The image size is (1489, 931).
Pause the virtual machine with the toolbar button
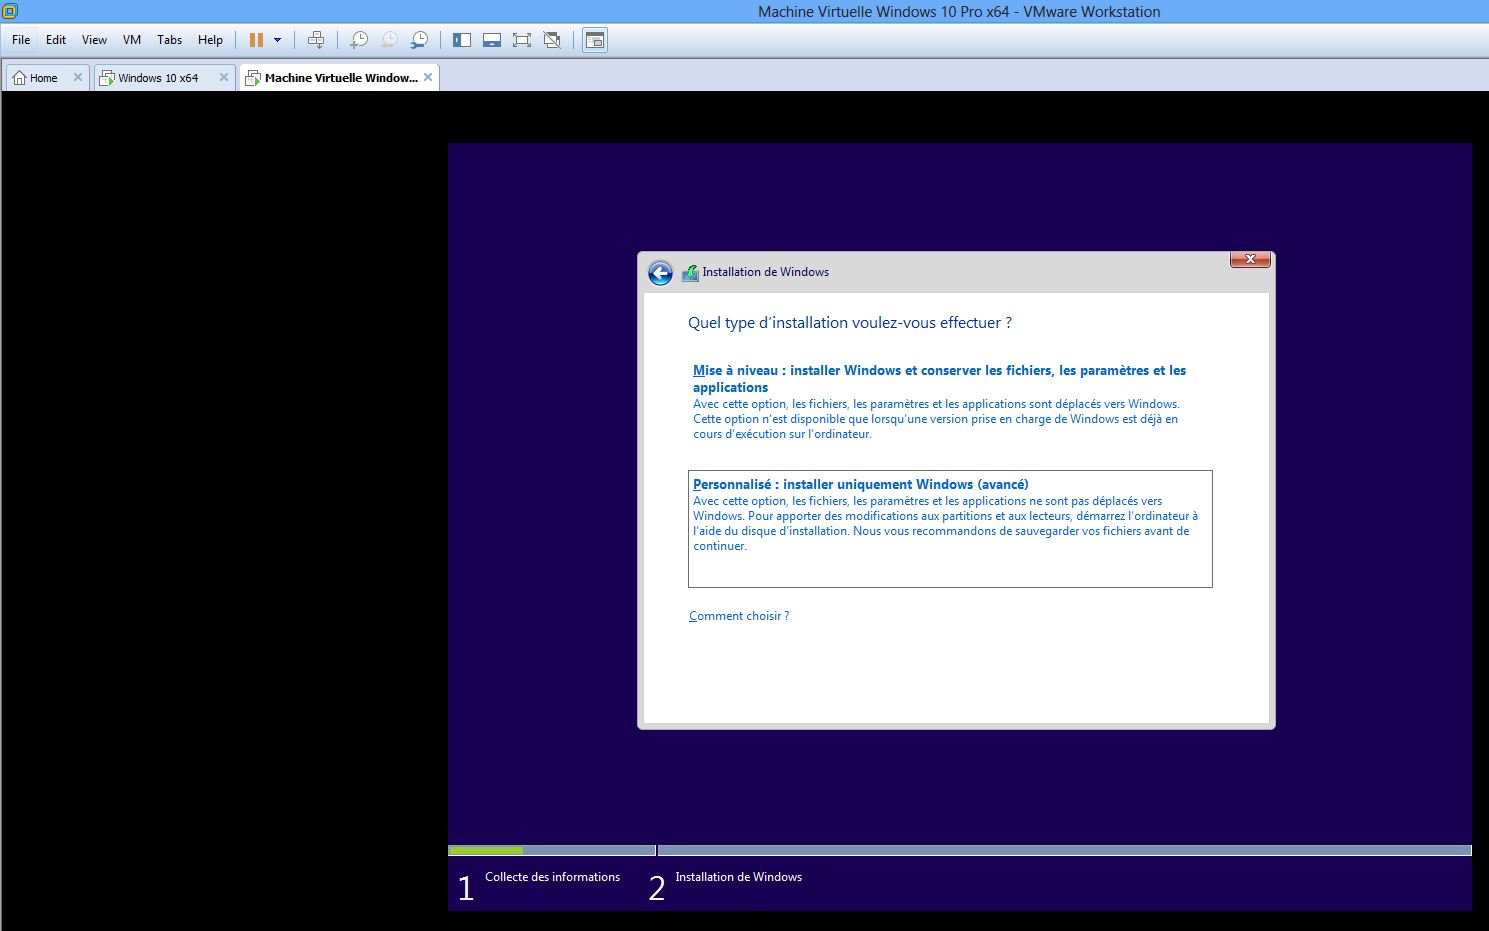256,40
